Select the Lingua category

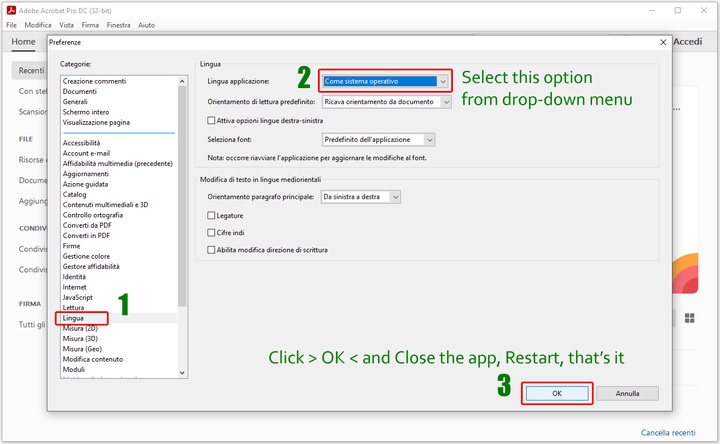73,318
